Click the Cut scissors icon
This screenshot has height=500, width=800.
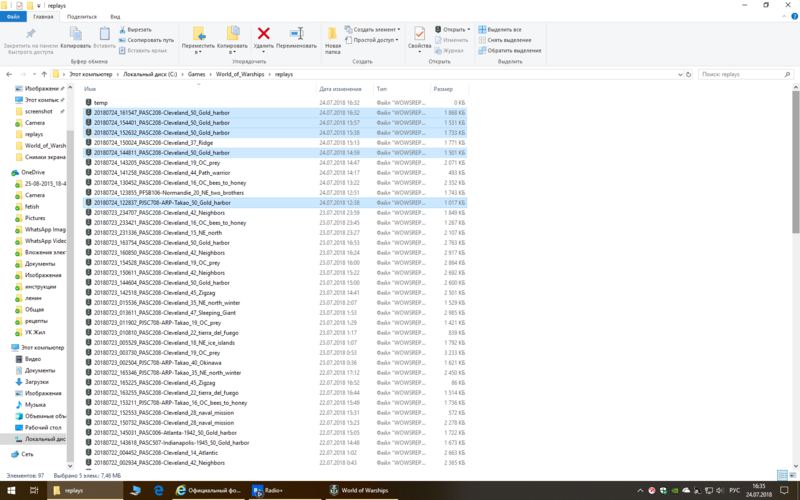(x=122, y=30)
